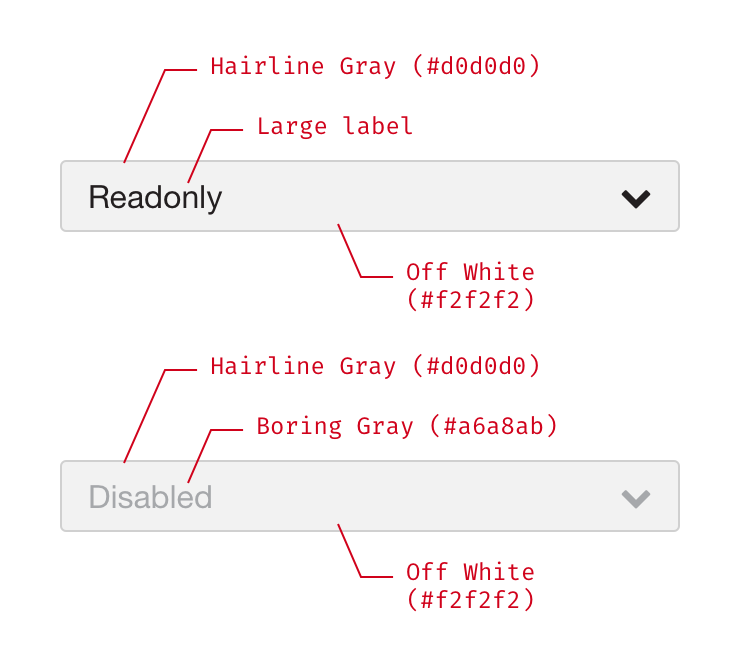
Task: Click the "(#f2f2f2)" hex code below Disabled
Action: [470, 599]
